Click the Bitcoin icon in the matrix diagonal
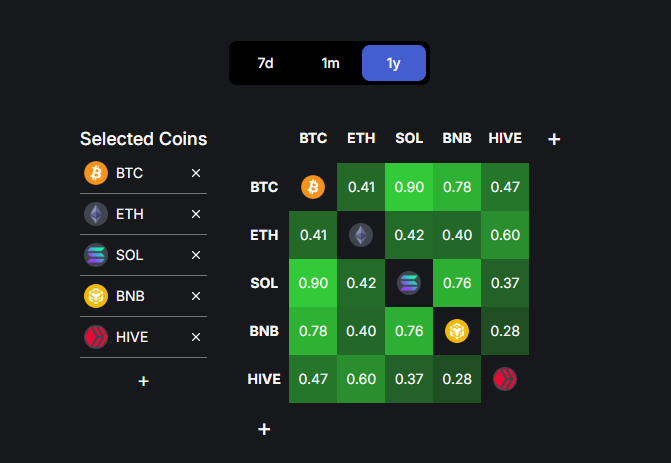Image resolution: width=671 pixels, height=463 pixels. 313,187
